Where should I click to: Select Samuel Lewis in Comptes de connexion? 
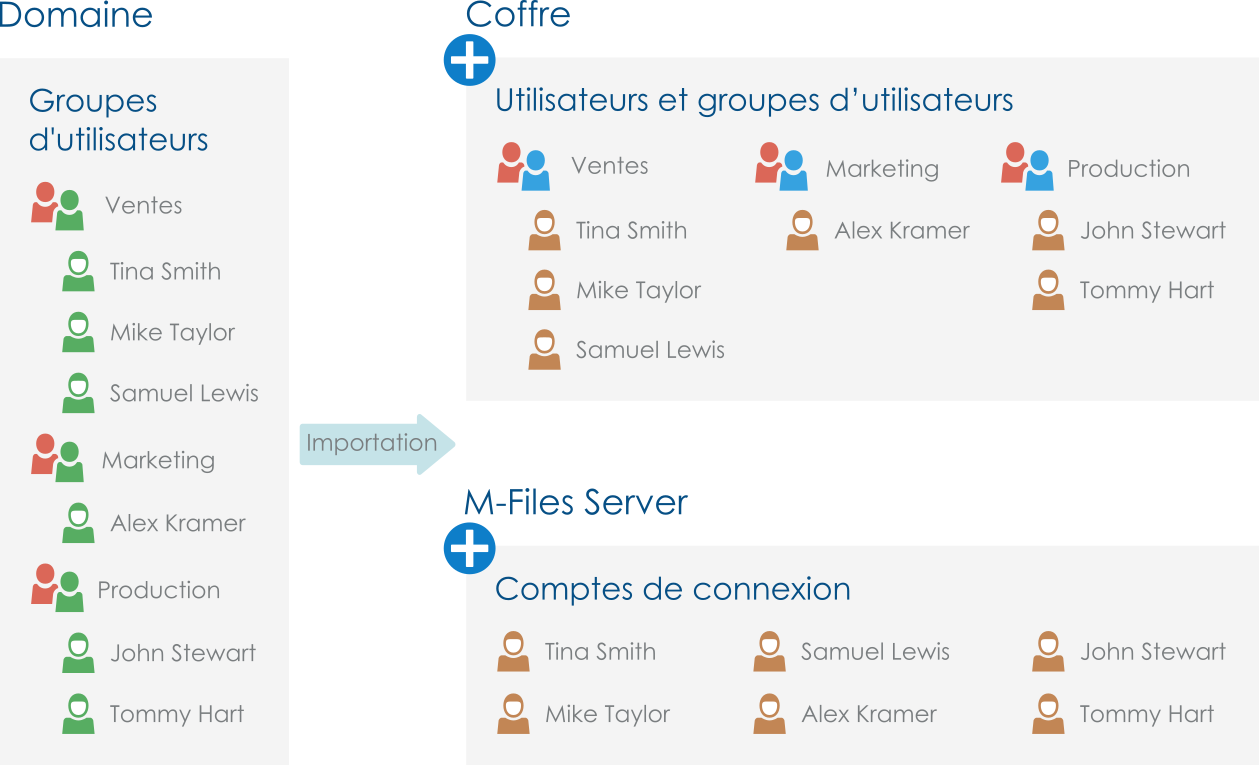(875, 652)
